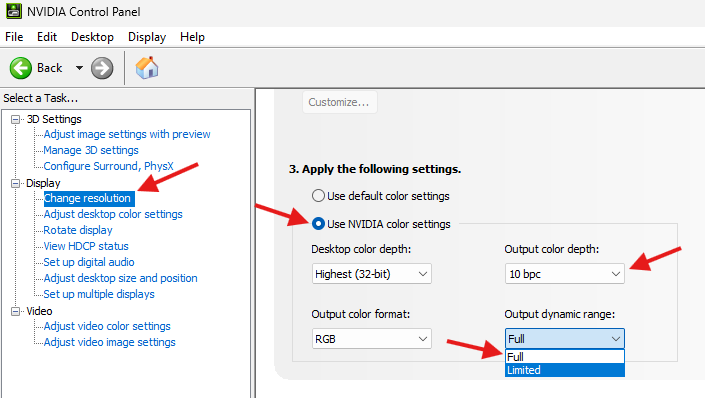Close the Output dynamic range dropdown
This screenshot has height=398, width=705.
click(565, 339)
